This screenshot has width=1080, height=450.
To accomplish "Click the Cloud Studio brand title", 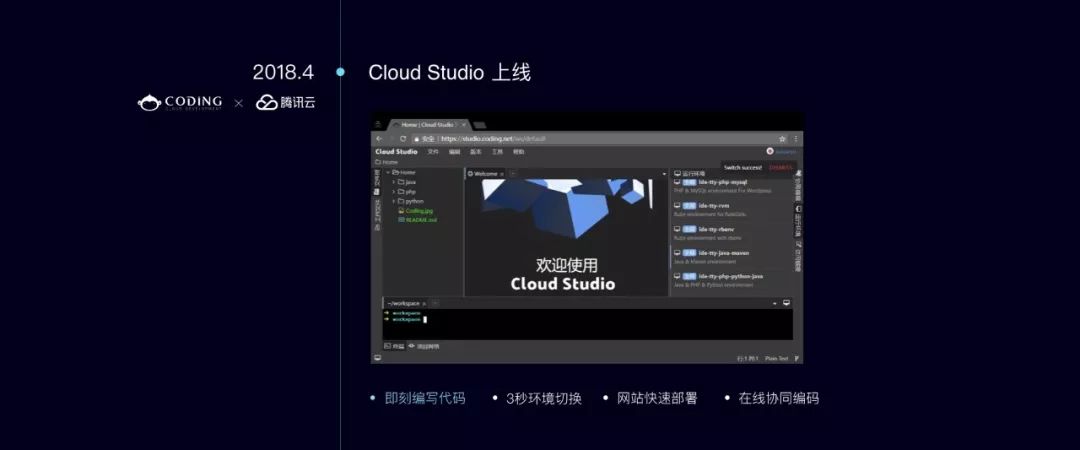I will pyautogui.click(x=396, y=152).
